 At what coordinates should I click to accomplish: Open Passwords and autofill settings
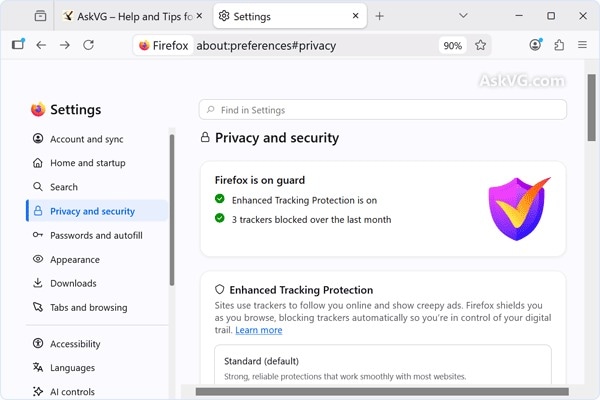click(x=97, y=235)
